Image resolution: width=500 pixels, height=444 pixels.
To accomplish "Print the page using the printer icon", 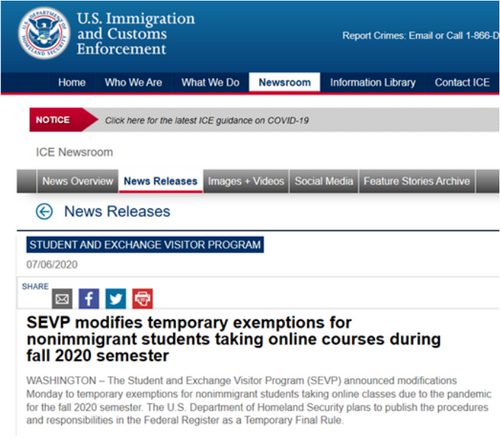I will click(x=142, y=298).
